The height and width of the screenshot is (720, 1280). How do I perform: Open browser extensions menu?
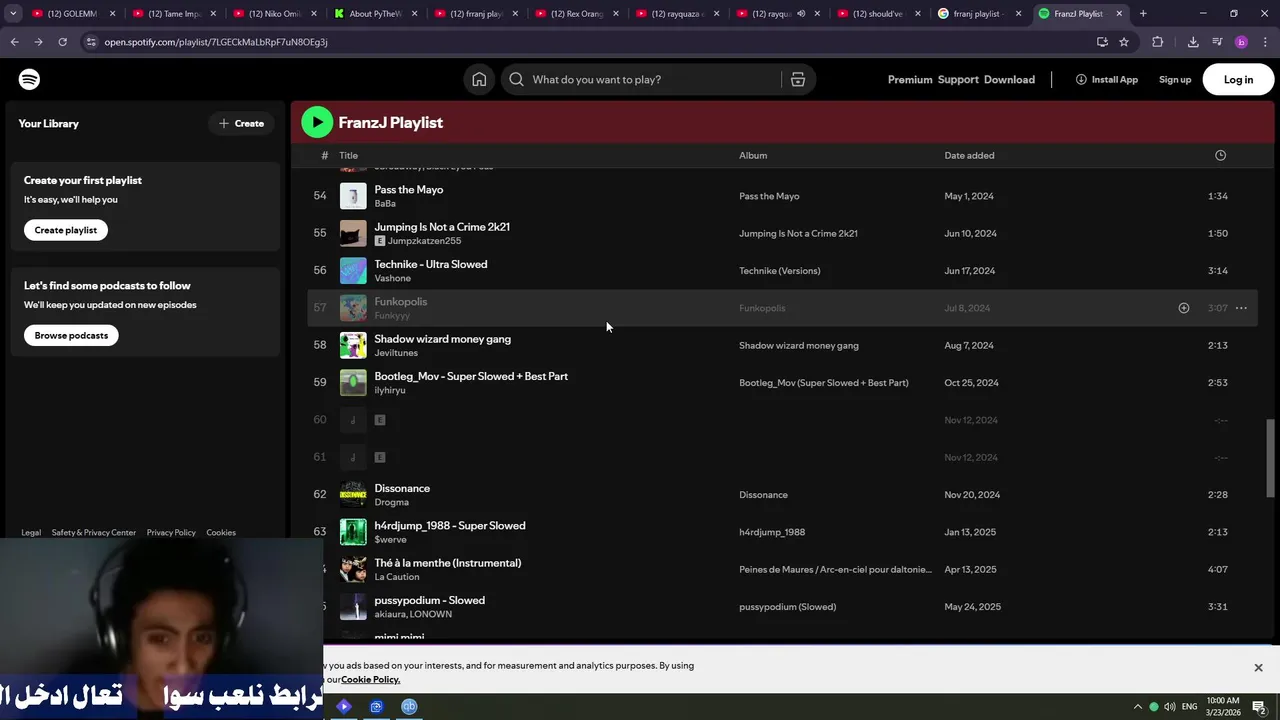pos(1157,42)
